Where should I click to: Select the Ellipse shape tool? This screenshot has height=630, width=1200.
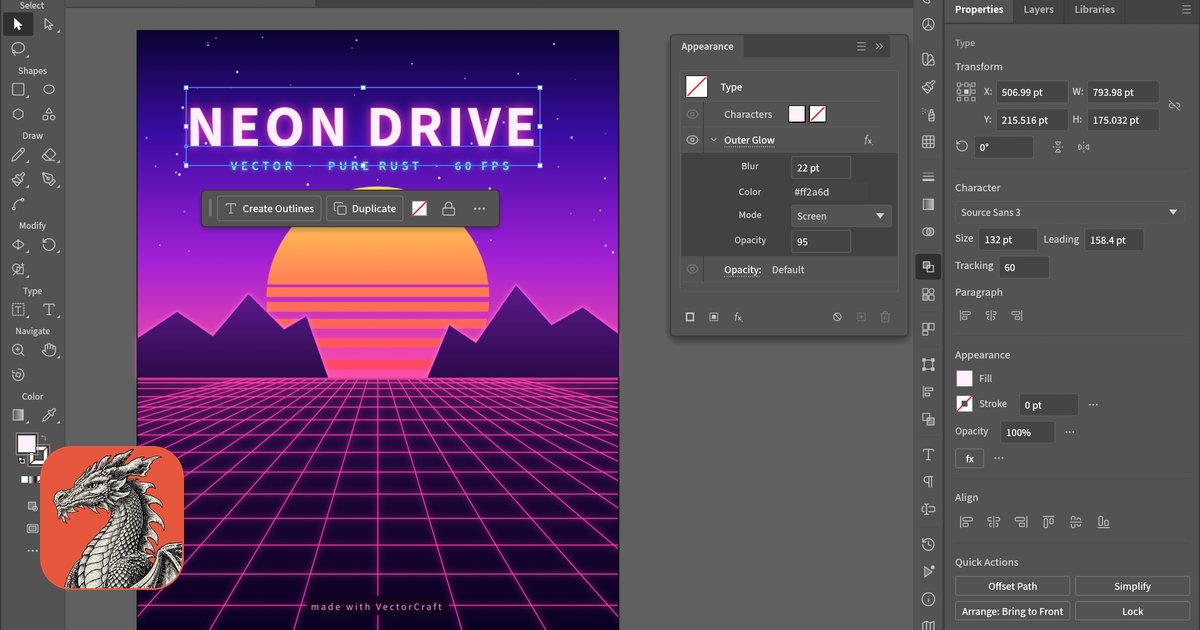(49, 89)
